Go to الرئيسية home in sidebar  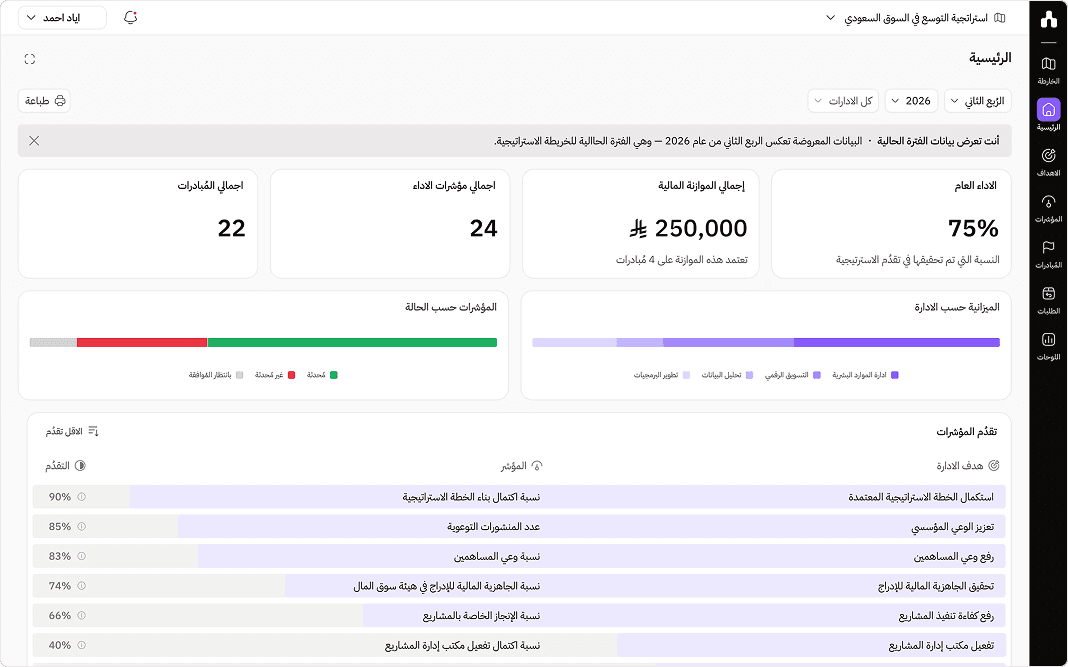click(x=1048, y=114)
